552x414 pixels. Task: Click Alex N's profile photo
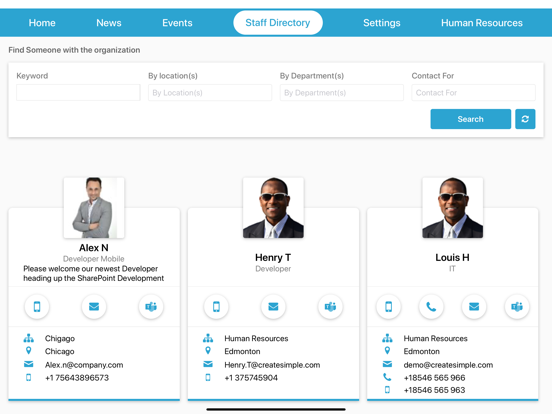point(94,208)
